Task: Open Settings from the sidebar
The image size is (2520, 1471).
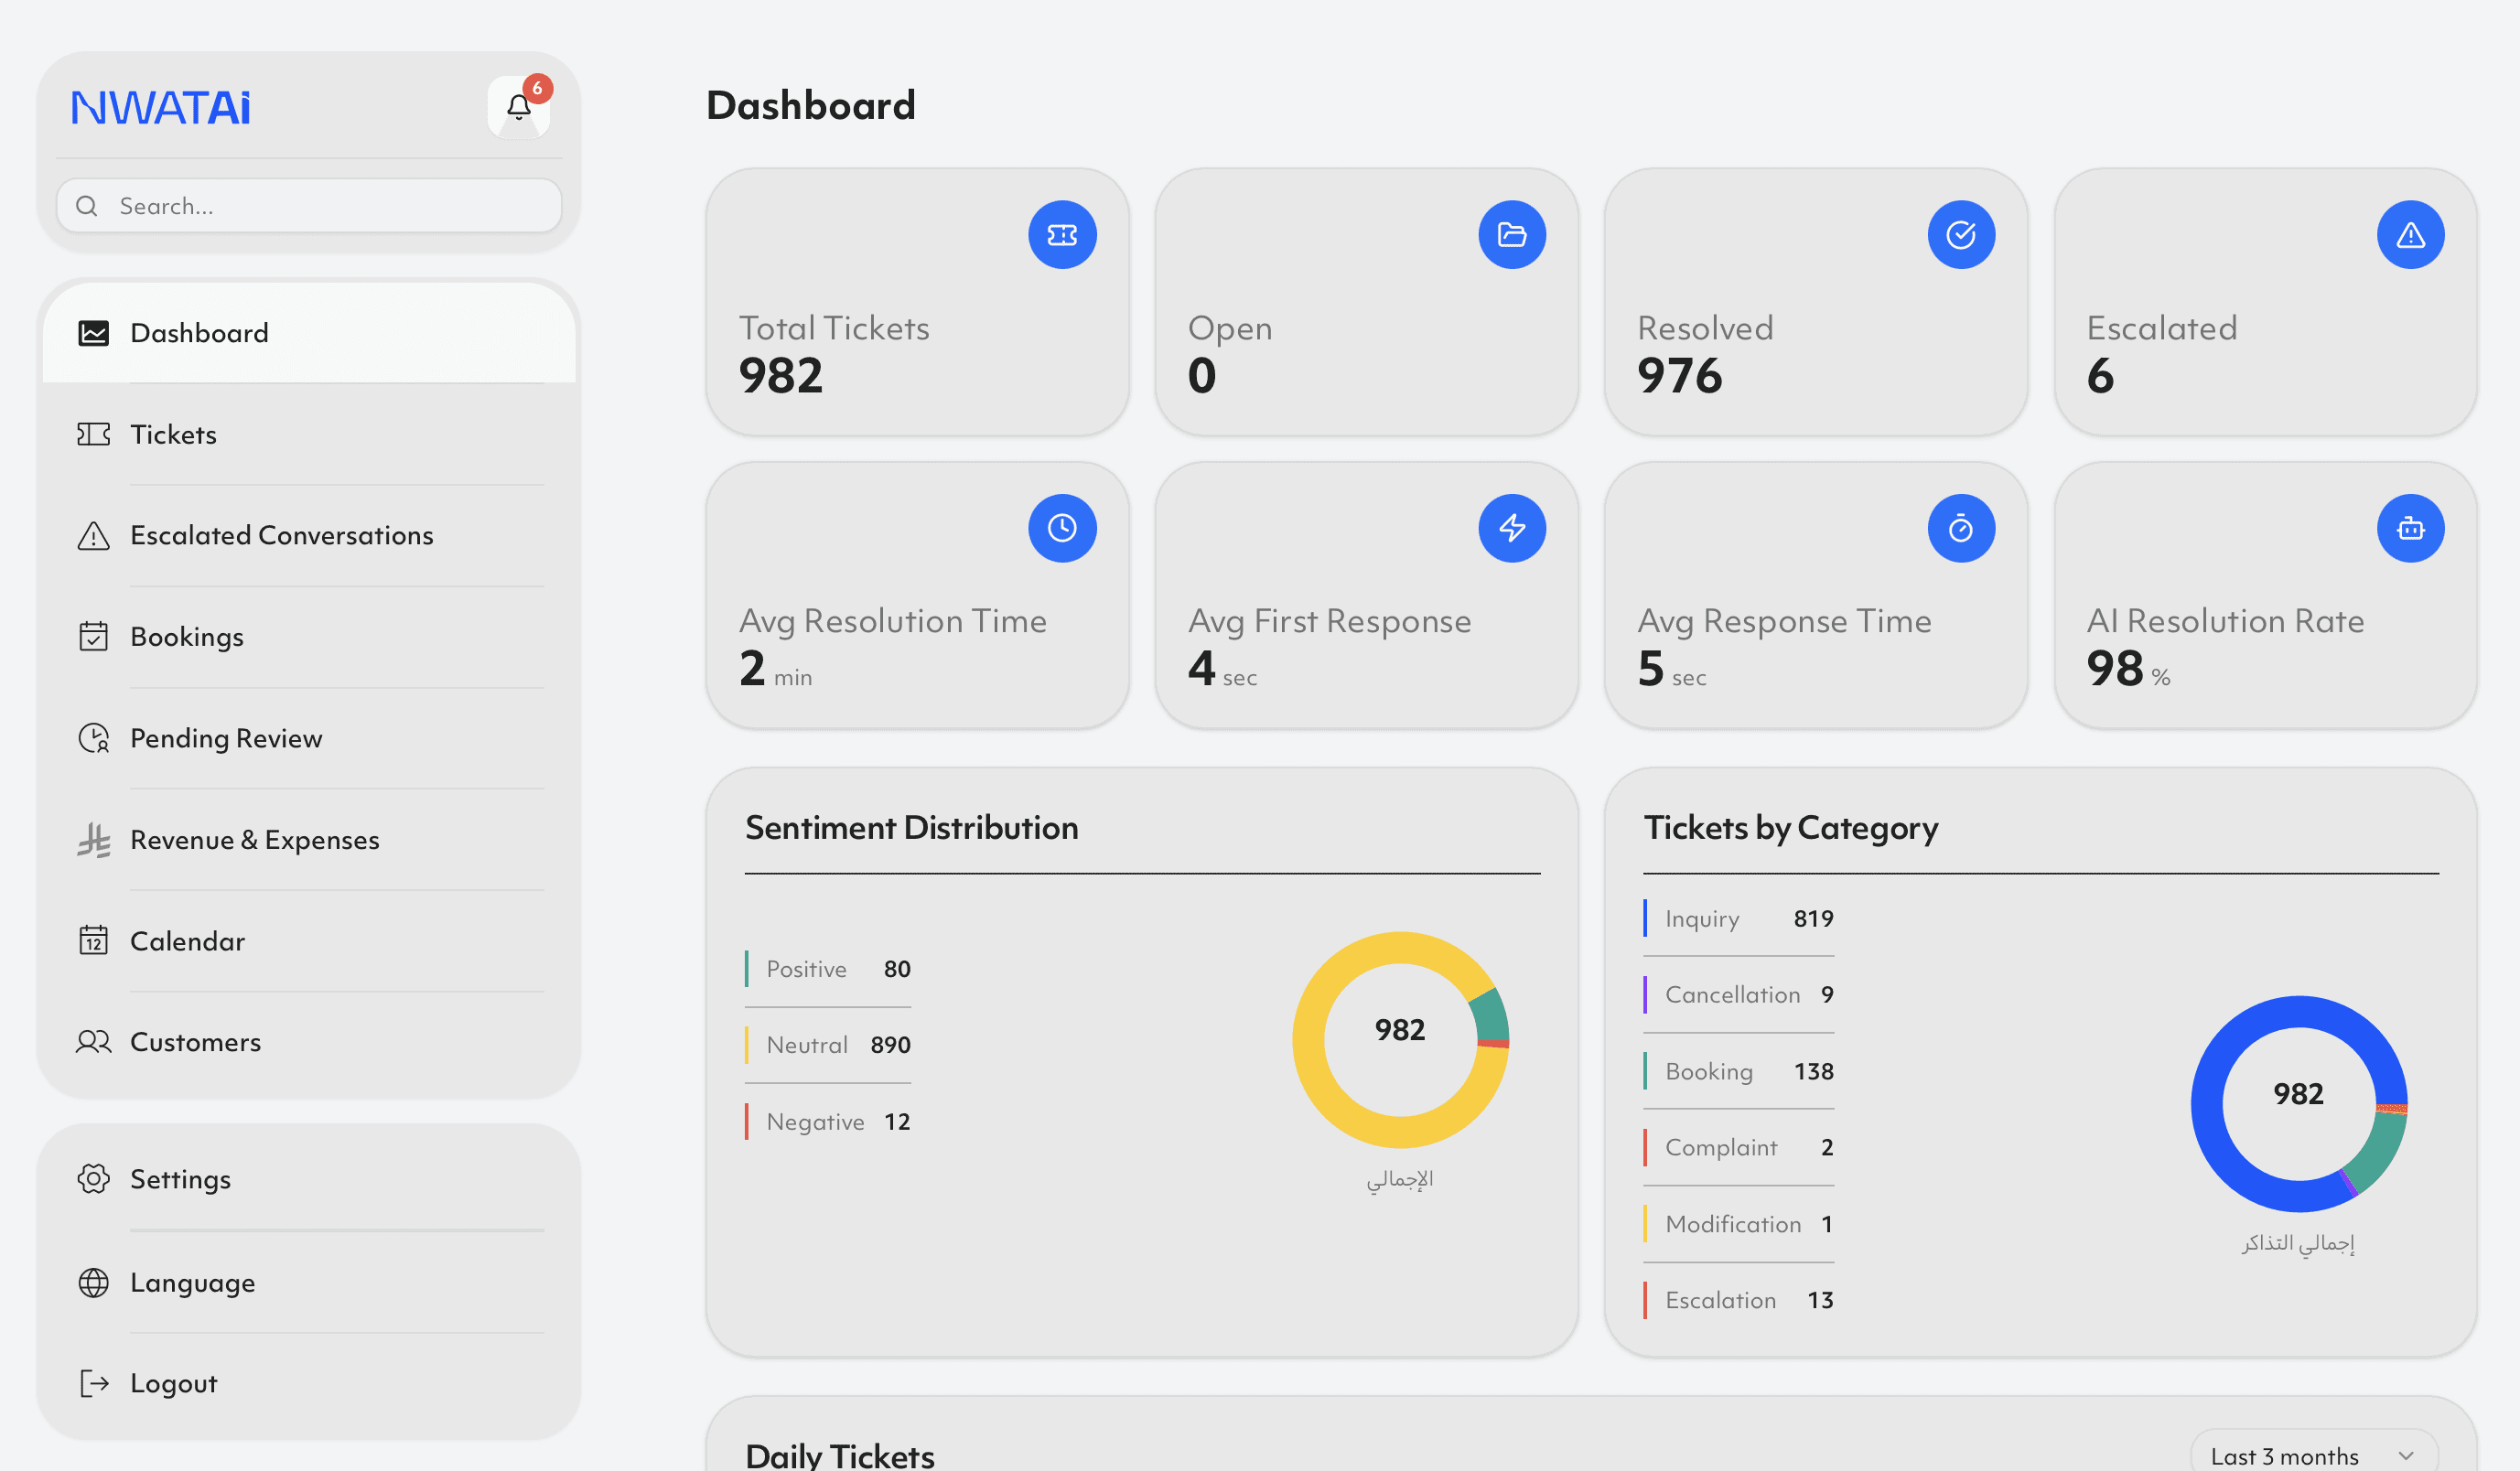Action: [180, 1179]
